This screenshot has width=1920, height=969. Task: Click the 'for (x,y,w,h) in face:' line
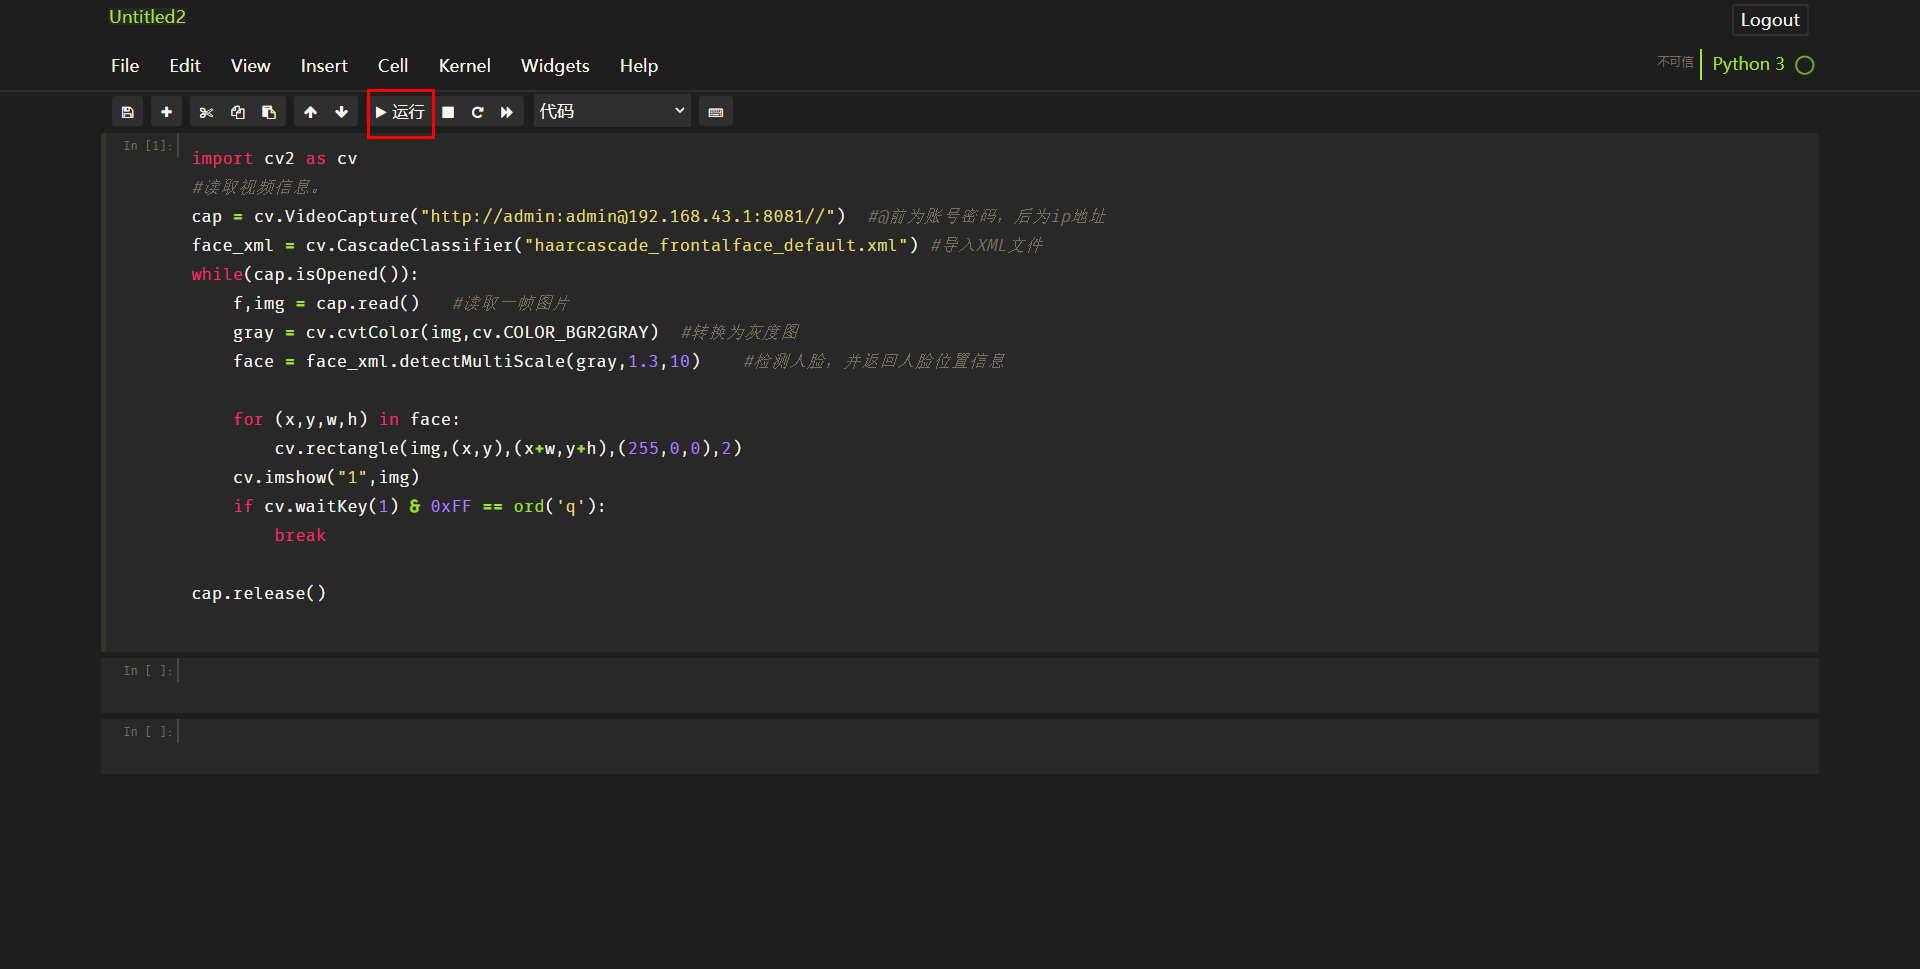point(346,420)
